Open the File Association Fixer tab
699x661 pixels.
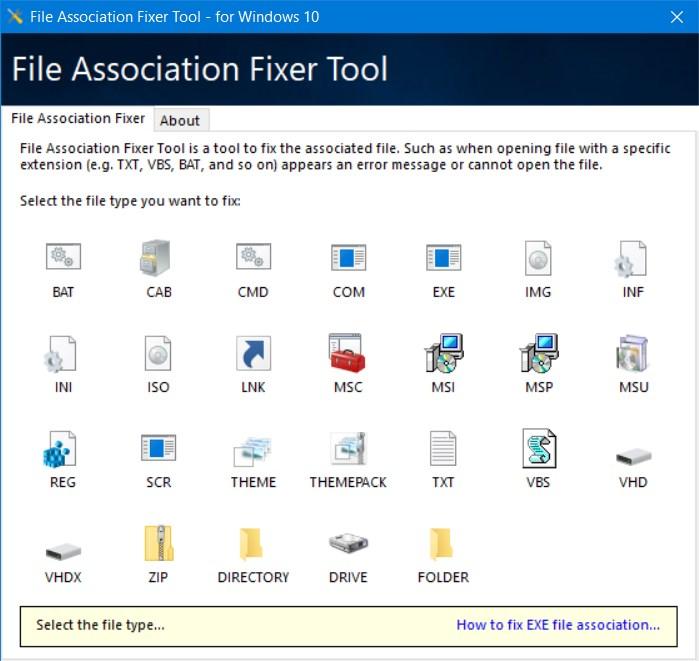tap(78, 118)
